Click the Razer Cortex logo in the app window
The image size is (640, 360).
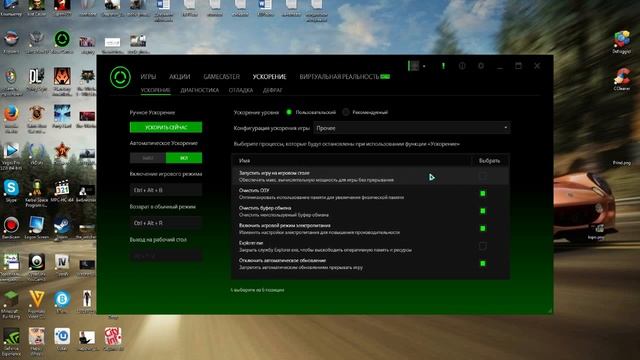coord(120,77)
